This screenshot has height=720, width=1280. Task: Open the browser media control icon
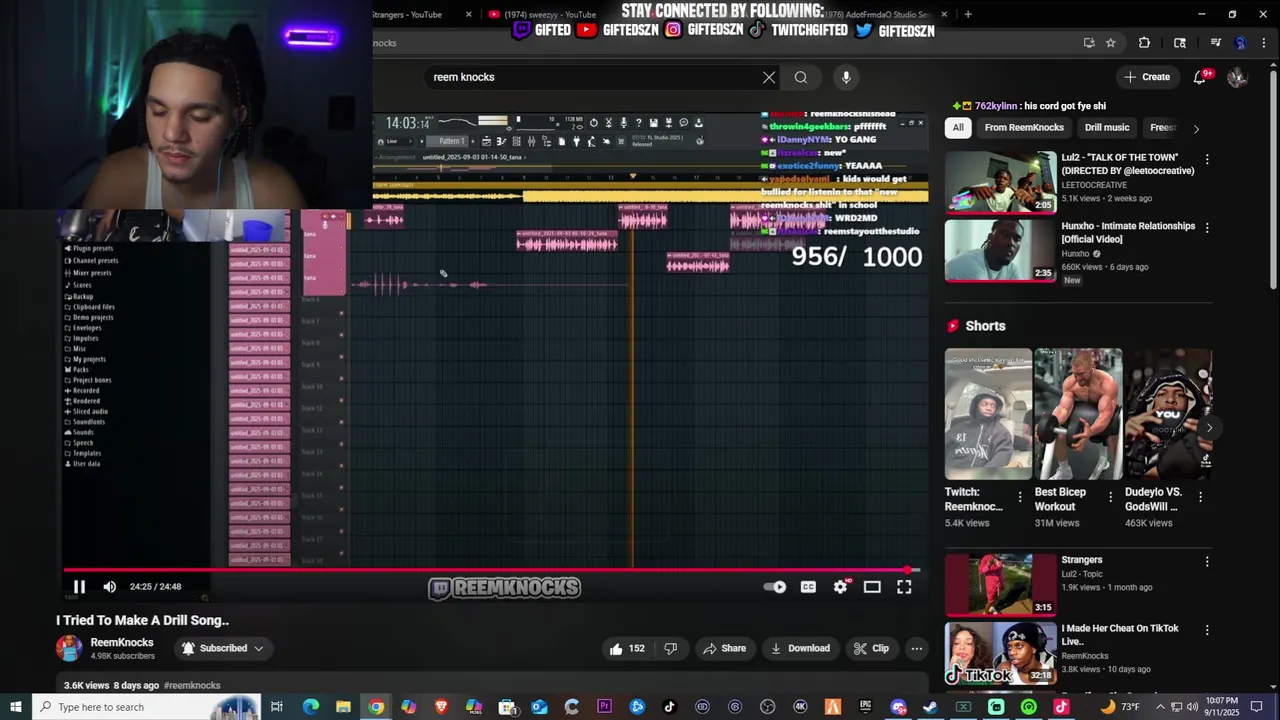1215,43
